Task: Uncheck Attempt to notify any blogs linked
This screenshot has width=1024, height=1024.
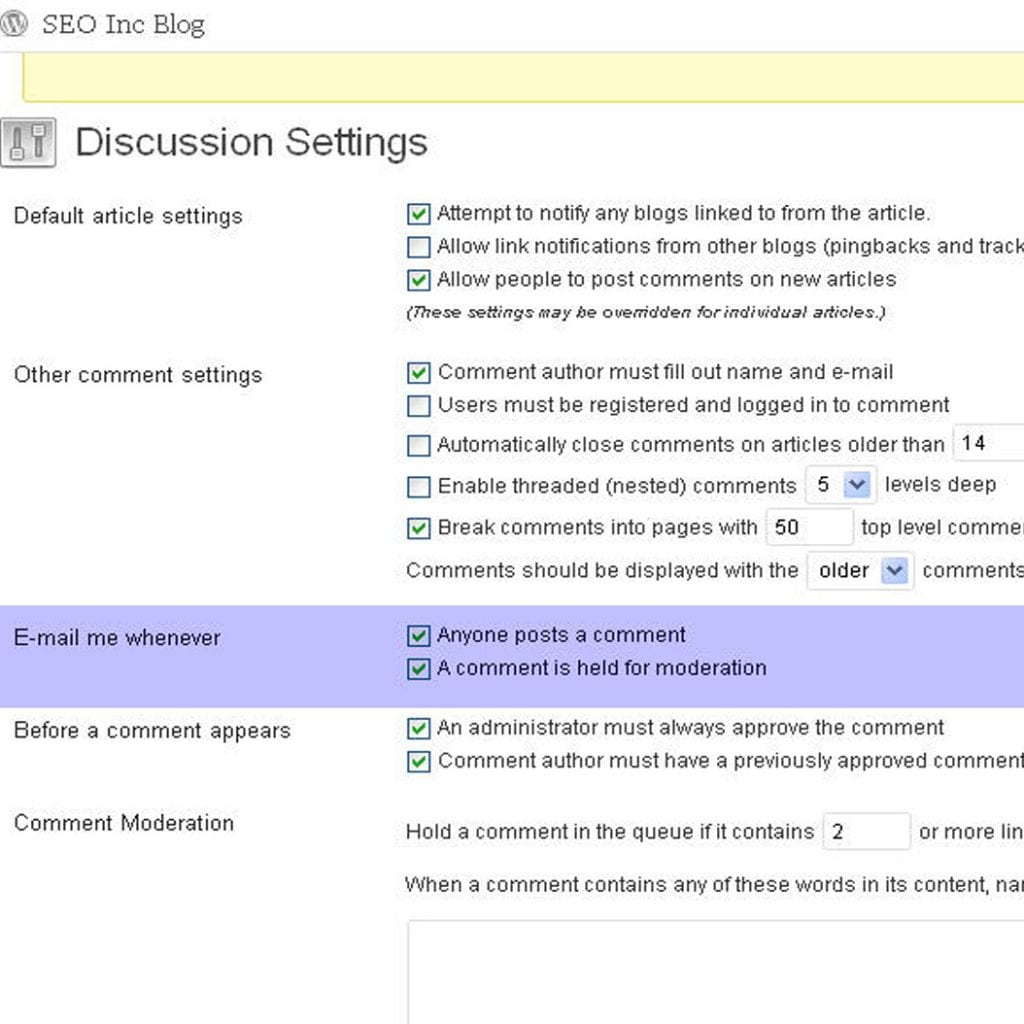Action: [419, 214]
